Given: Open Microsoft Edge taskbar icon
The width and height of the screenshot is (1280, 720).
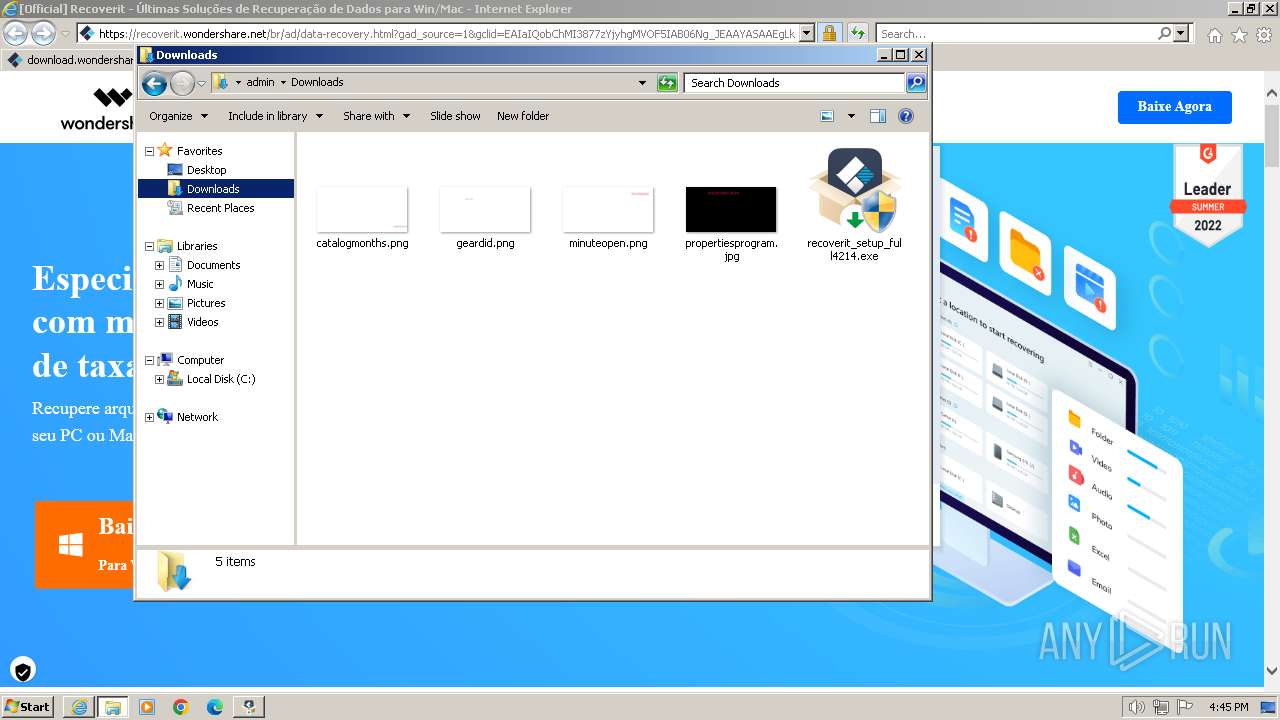Looking at the screenshot, I should click(x=215, y=707).
